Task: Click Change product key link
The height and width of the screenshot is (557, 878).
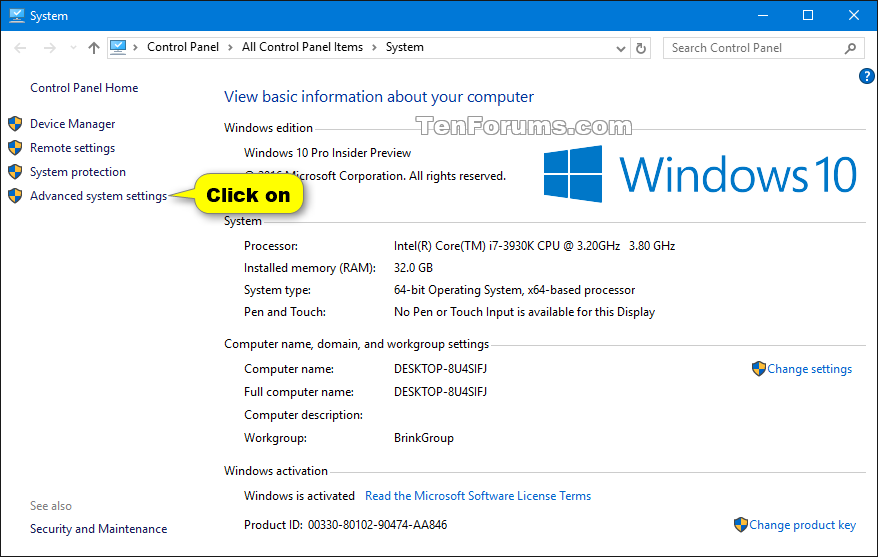Action: tap(802, 525)
